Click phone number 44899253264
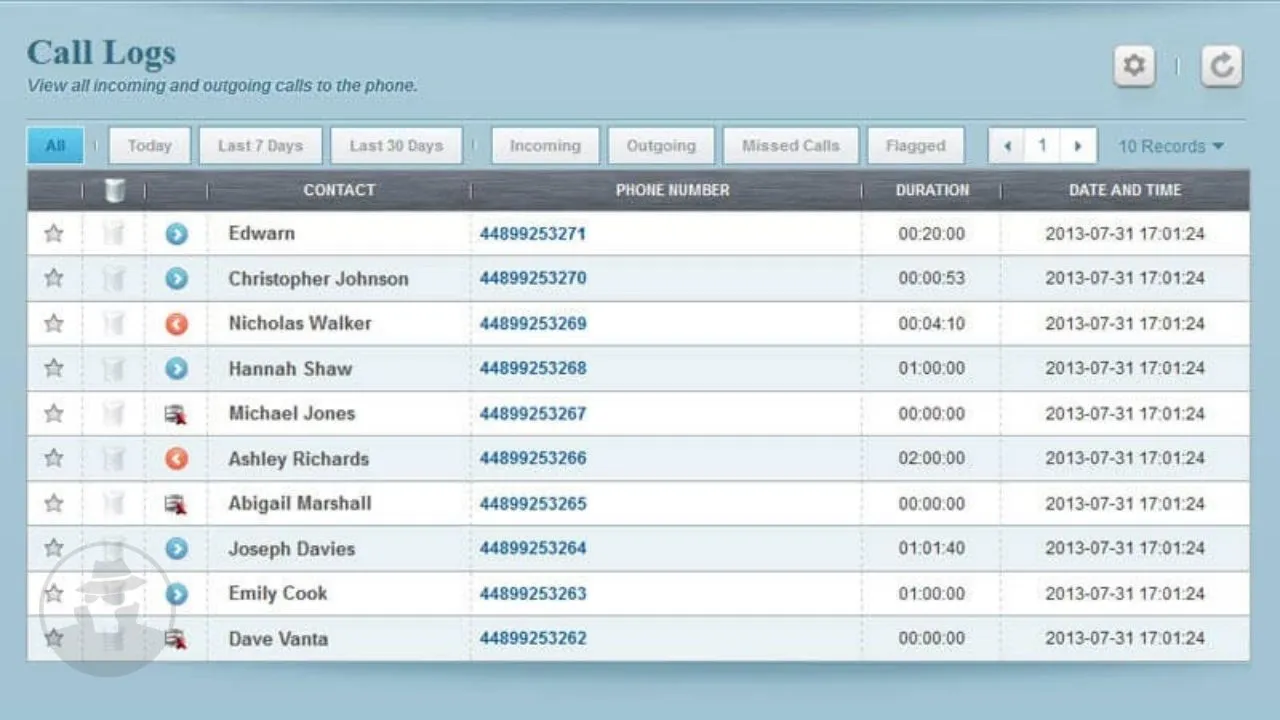Screen dimensions: 1280x720 (x=533, y=548)
